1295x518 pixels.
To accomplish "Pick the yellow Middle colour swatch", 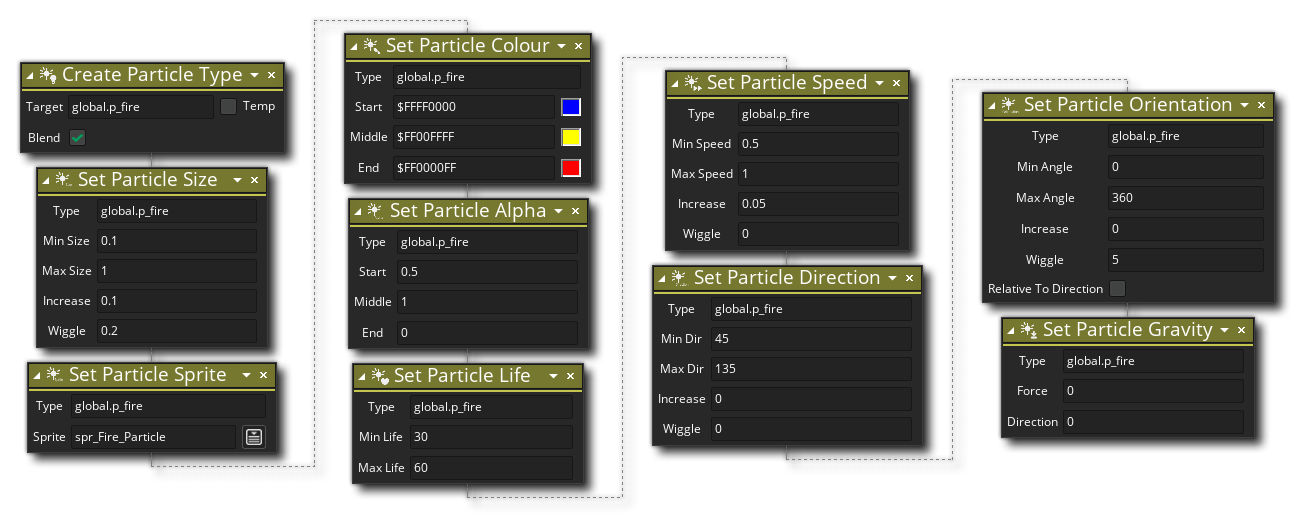I will (571, 137).
